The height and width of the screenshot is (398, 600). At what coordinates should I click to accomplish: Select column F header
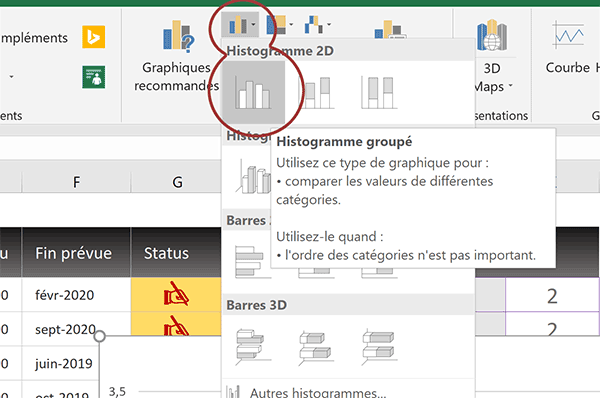coord(77,182)
